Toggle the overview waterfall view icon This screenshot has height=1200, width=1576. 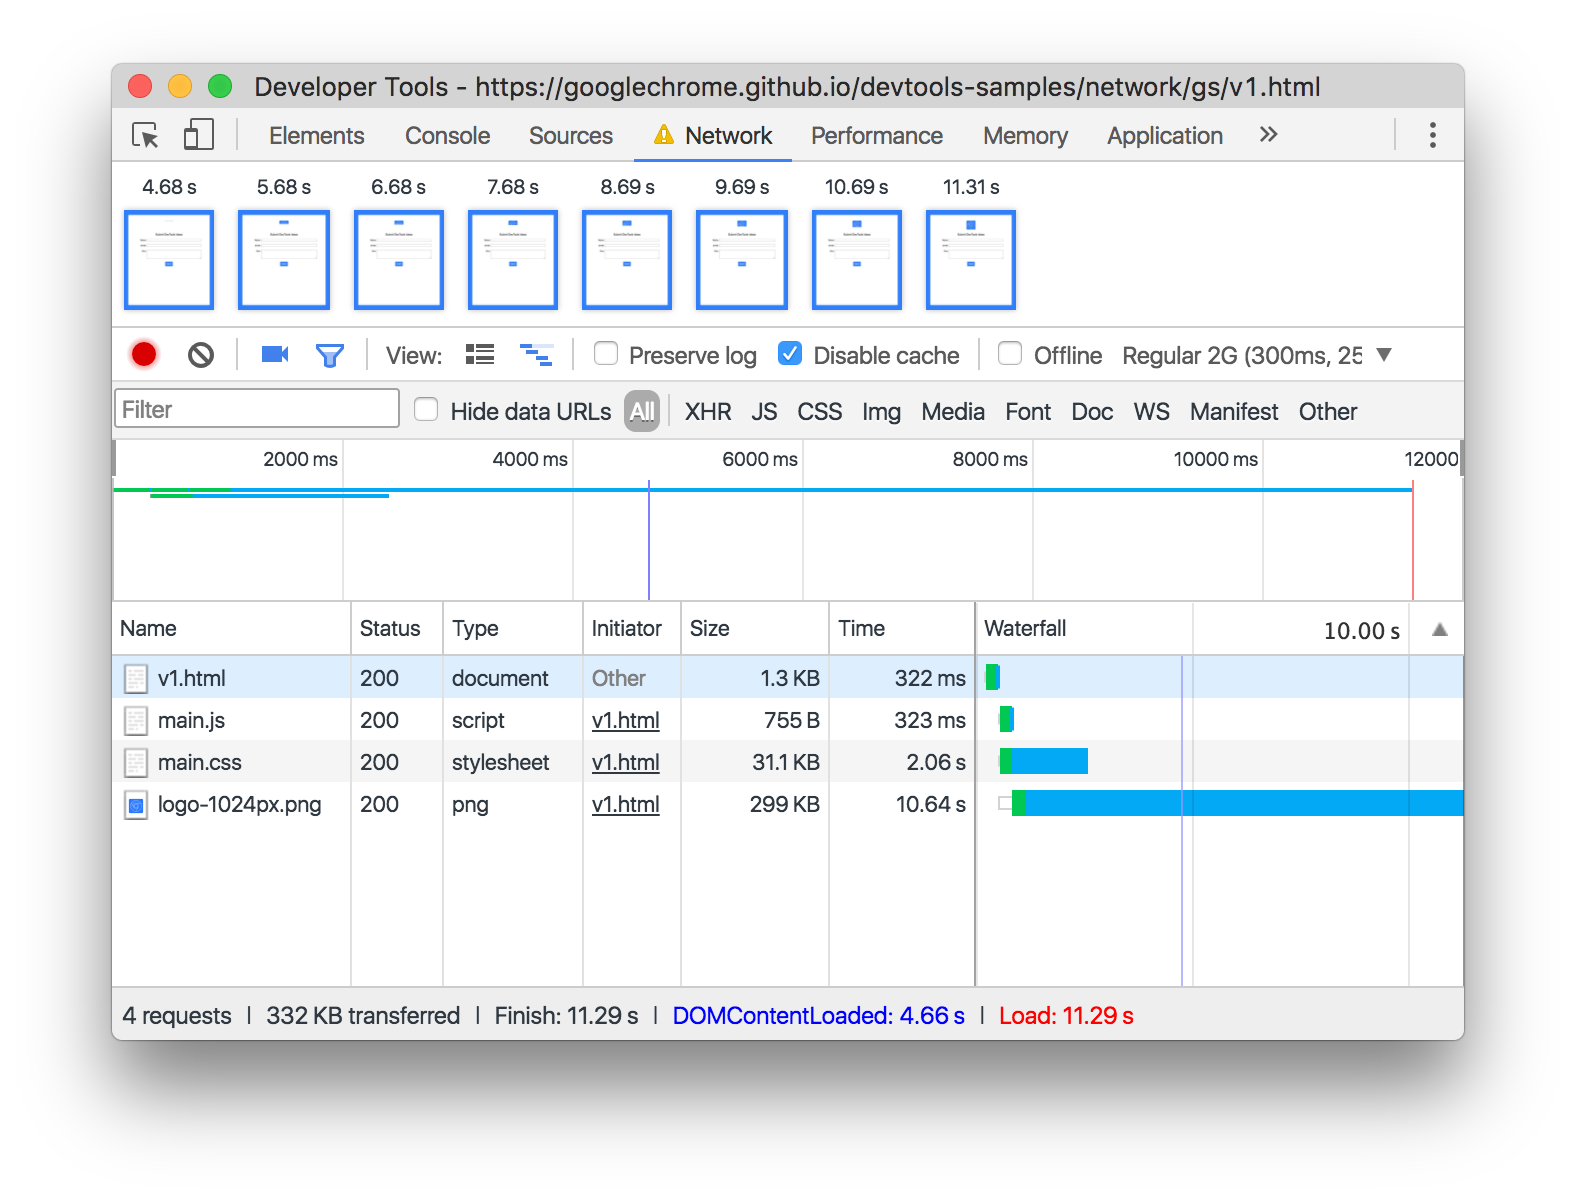(x=537, y=354)
